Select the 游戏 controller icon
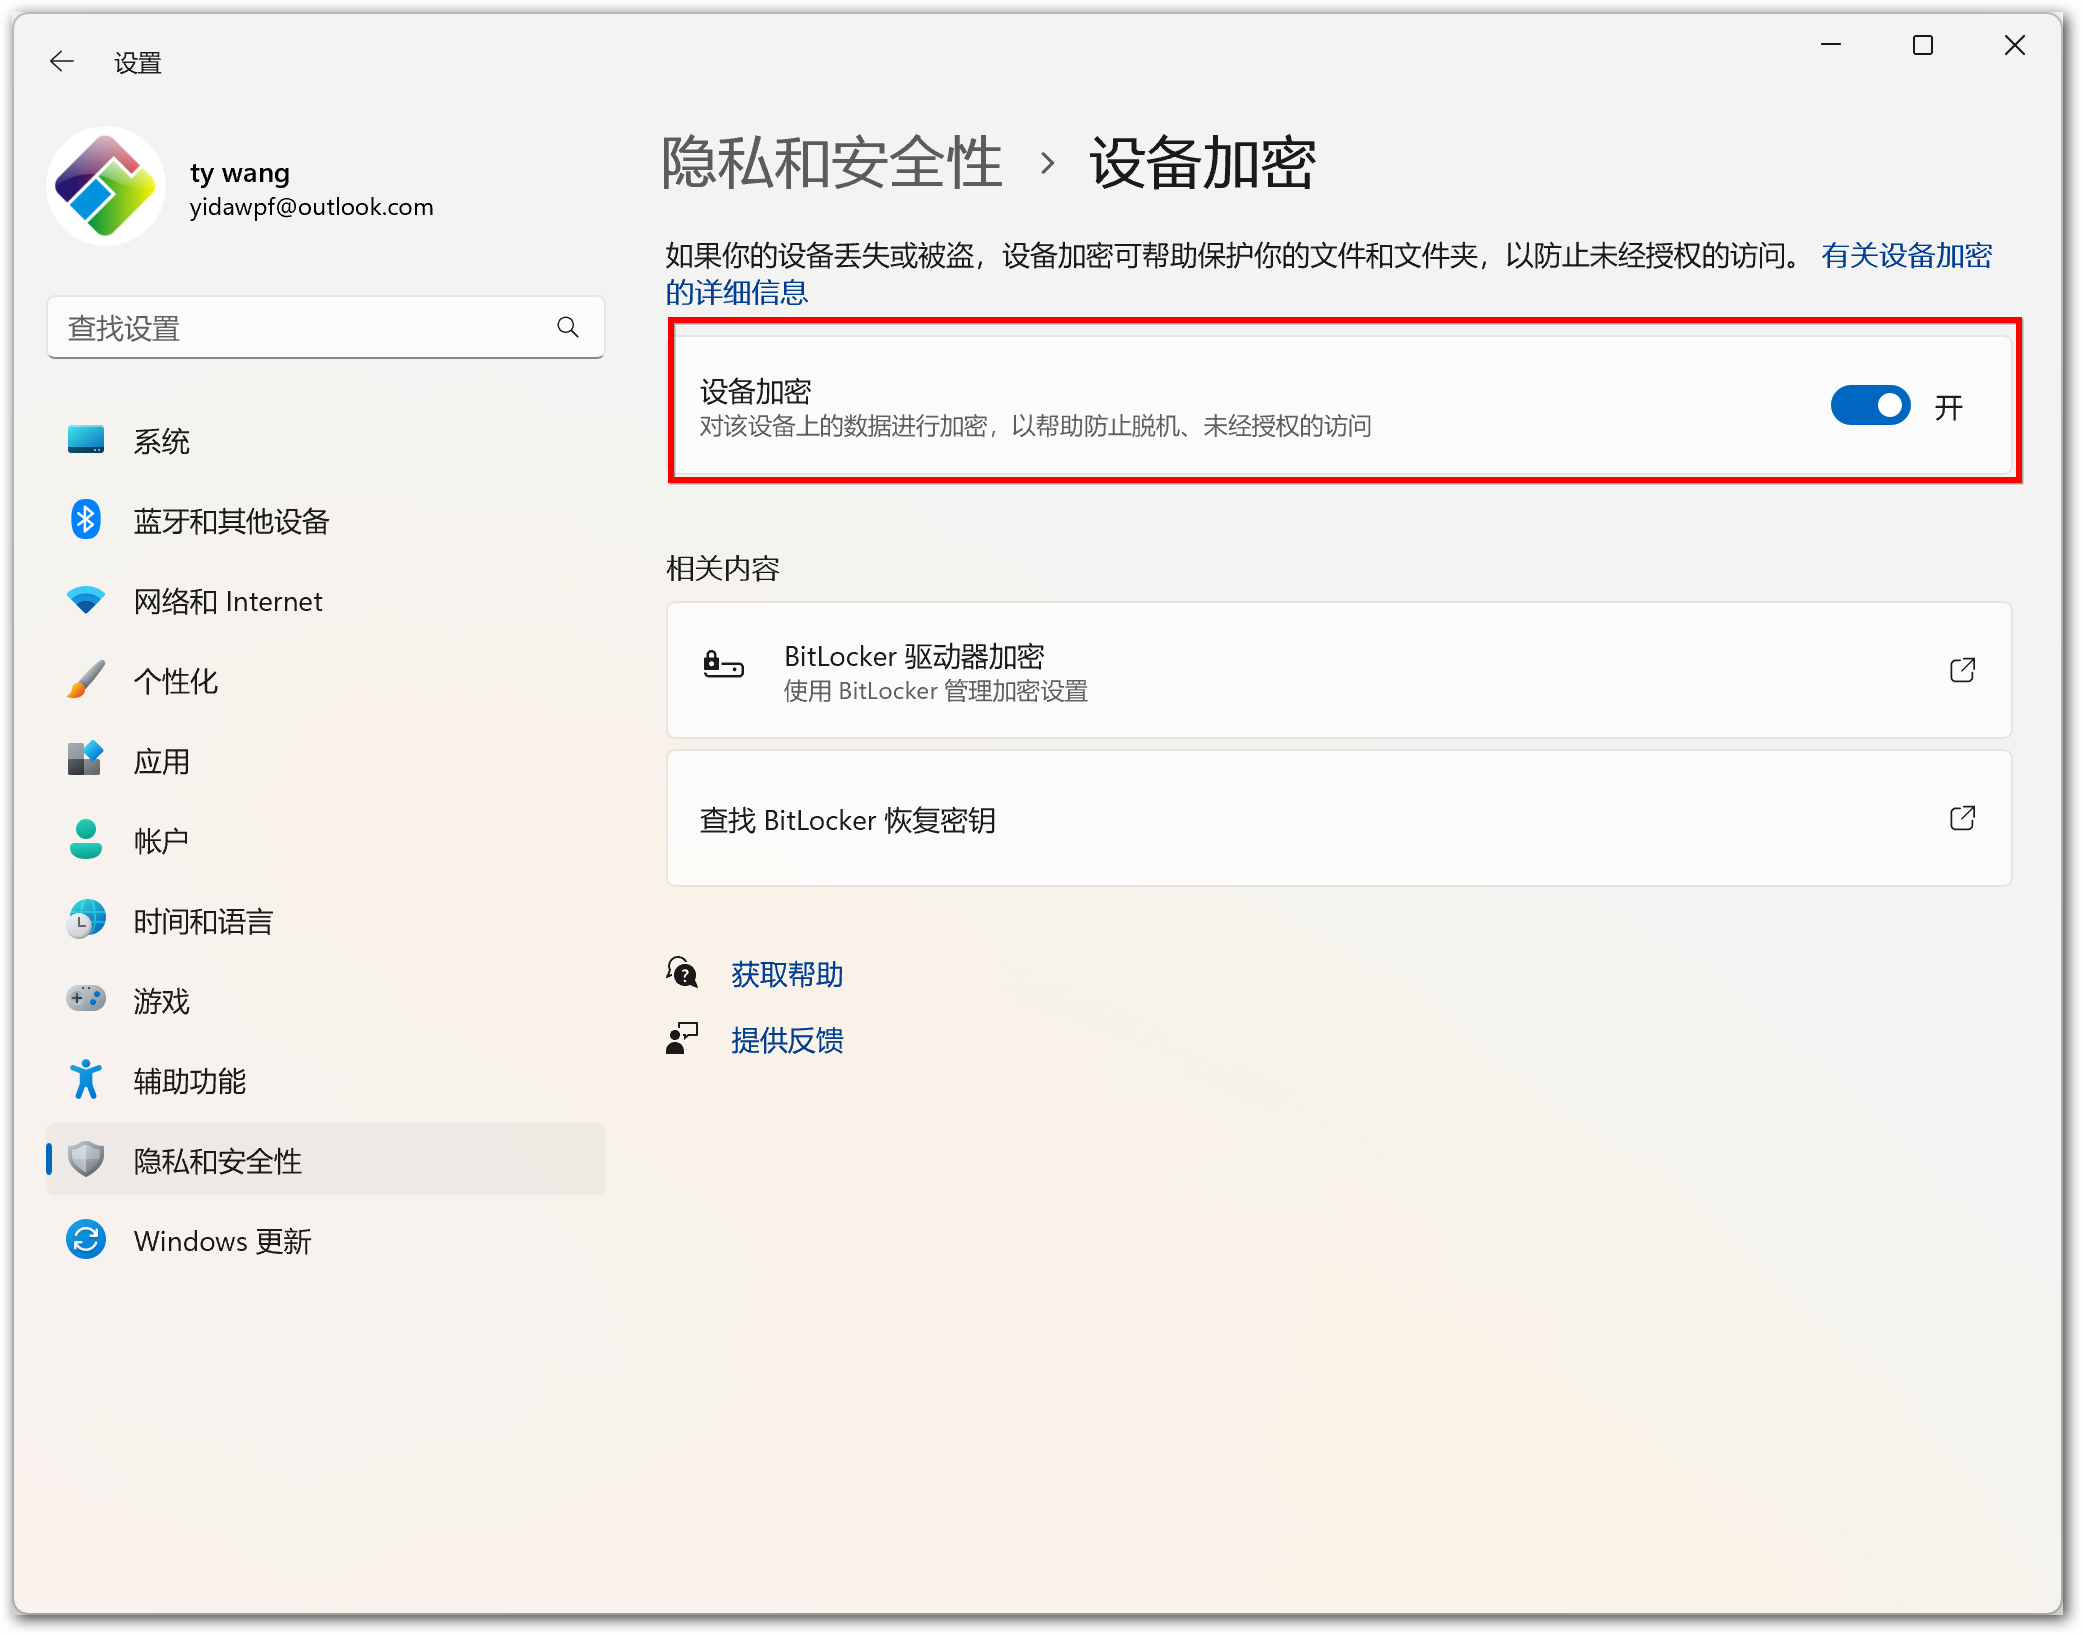Image resolution: width=2083 pixels, height=1635 pixels. [86, 998]
